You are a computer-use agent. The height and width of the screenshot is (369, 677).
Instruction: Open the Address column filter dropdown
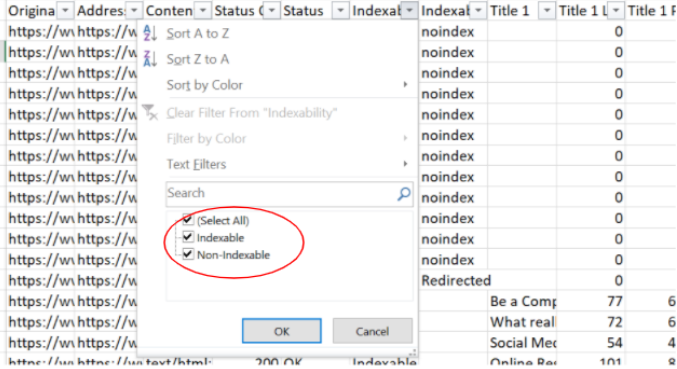tap(134, 10)
